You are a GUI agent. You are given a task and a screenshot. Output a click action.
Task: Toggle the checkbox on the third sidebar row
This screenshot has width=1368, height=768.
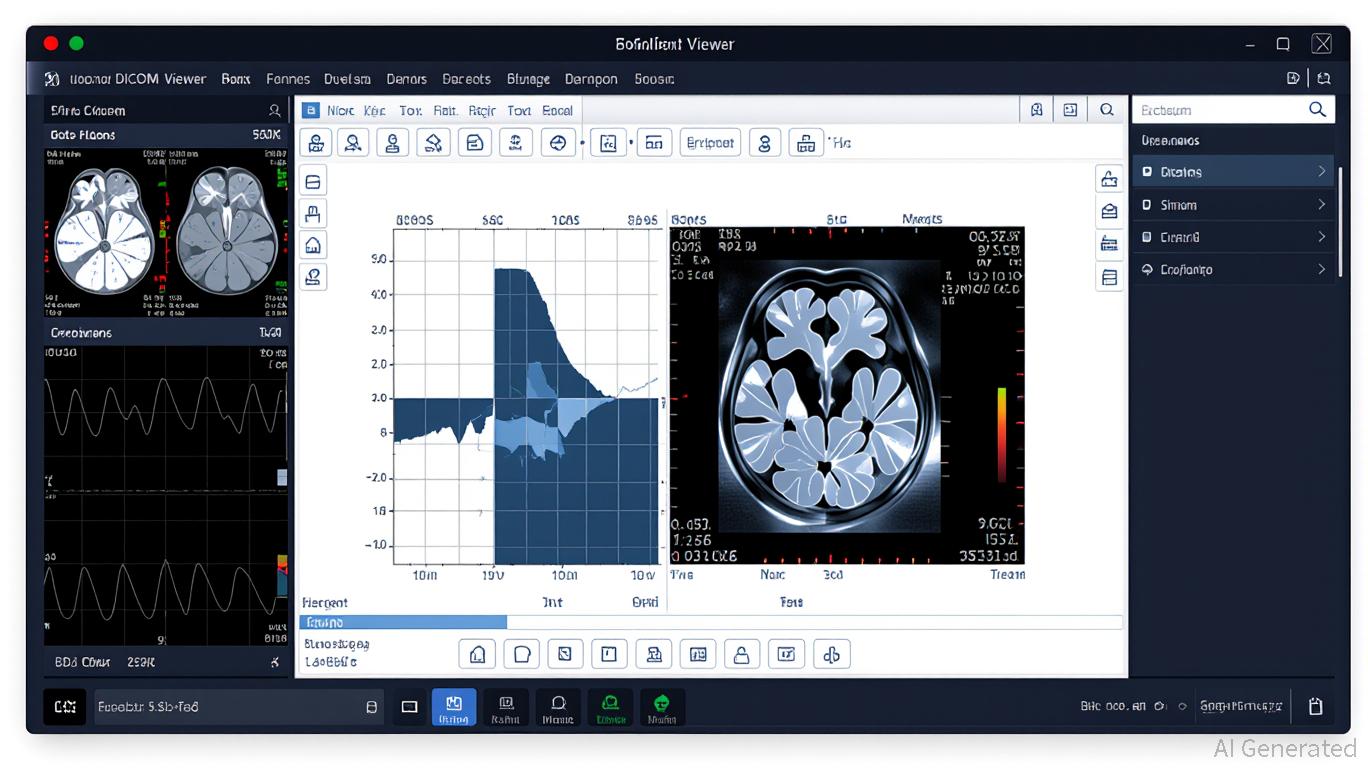pos(1147,238)
